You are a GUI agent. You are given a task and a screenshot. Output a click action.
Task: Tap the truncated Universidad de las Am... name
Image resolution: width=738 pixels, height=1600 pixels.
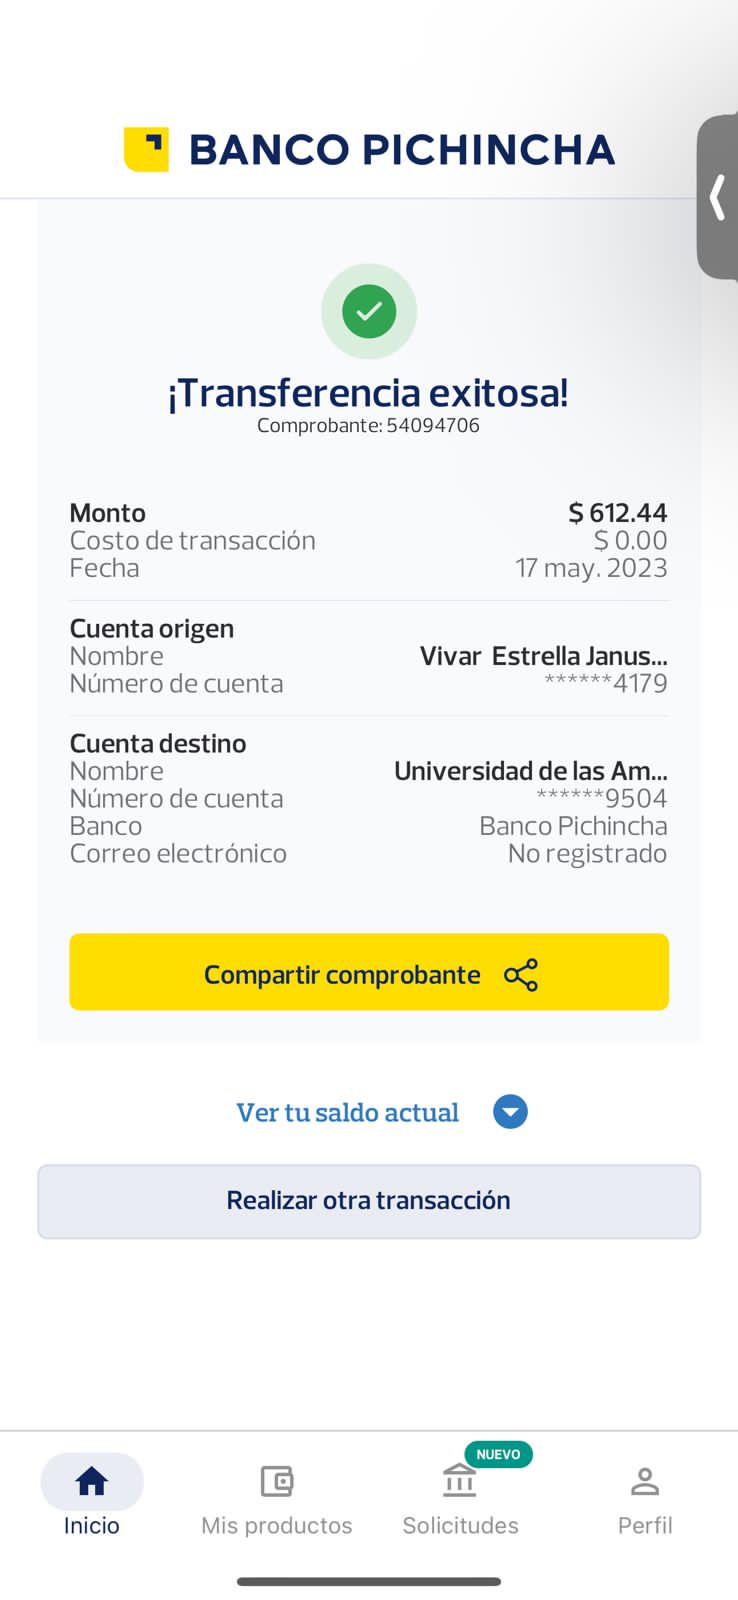[x=530, y=771]
